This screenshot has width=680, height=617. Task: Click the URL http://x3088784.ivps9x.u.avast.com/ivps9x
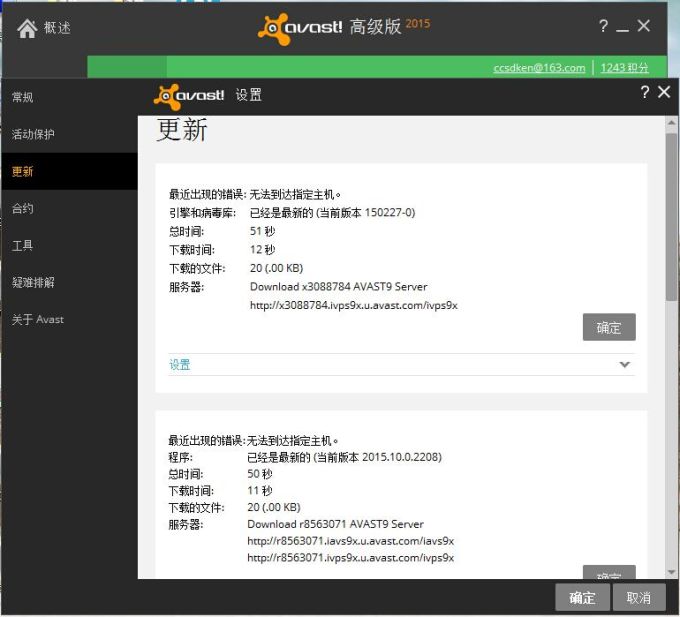click(353, 305)
